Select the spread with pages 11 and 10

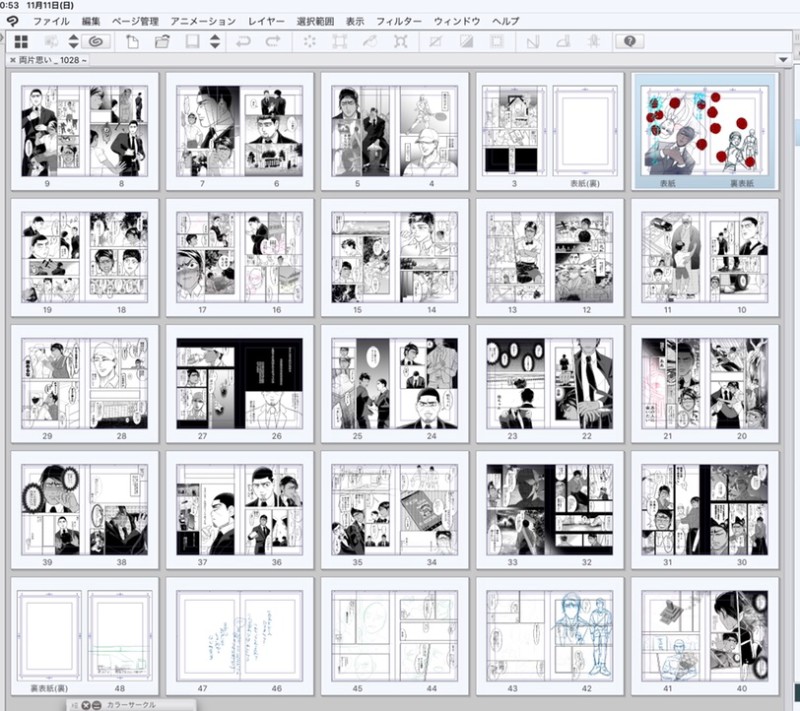(x=705, y=258)
